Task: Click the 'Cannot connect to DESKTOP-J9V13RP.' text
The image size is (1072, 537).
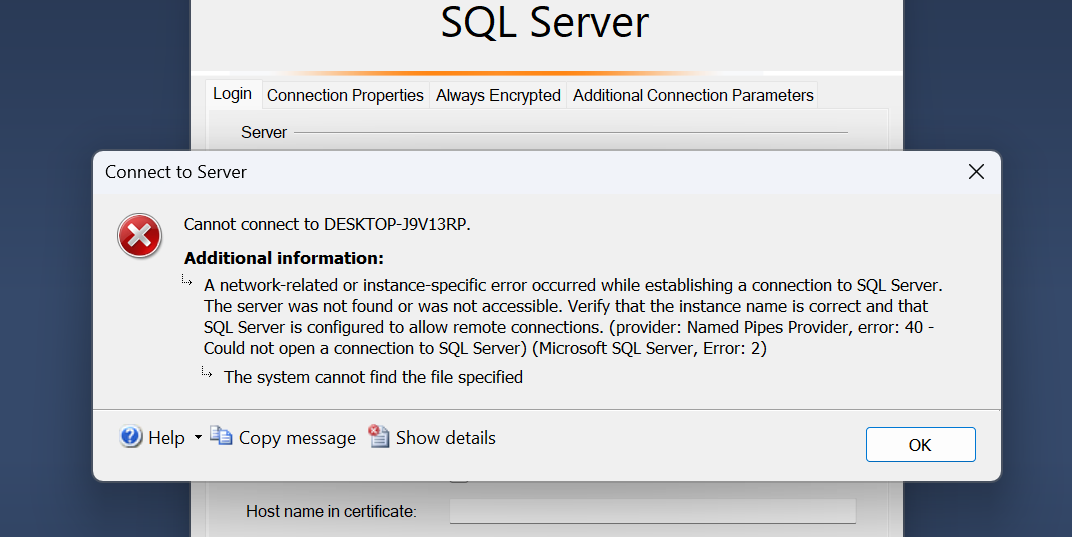Action: (327, 224)
